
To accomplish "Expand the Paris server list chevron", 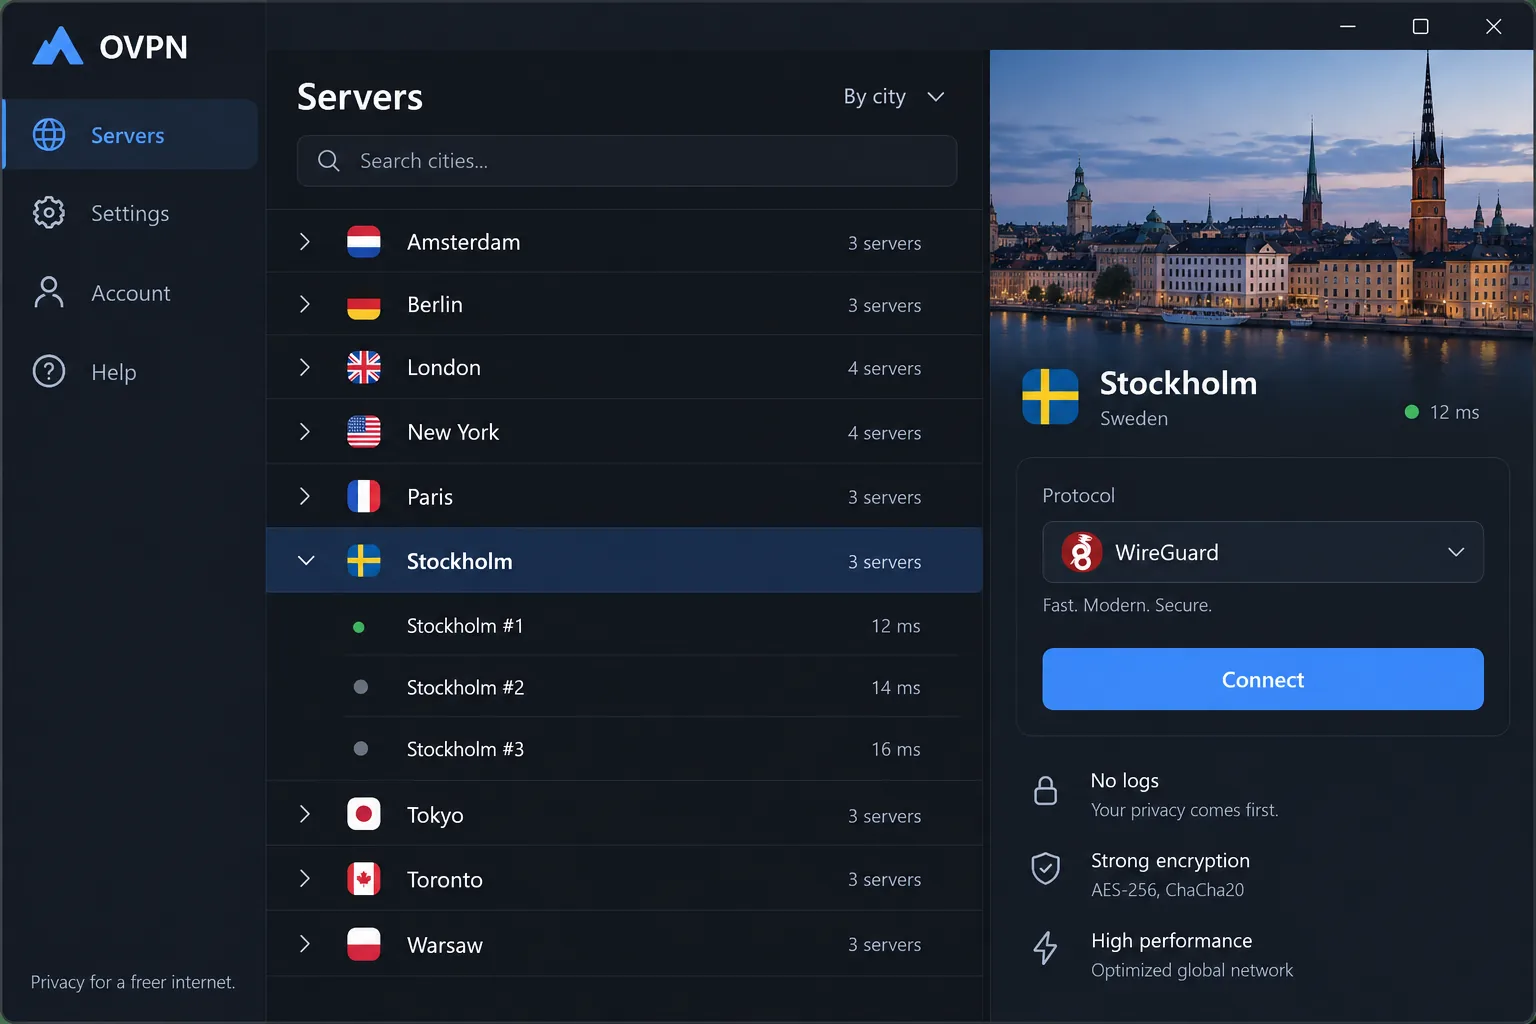I will 305,496.
